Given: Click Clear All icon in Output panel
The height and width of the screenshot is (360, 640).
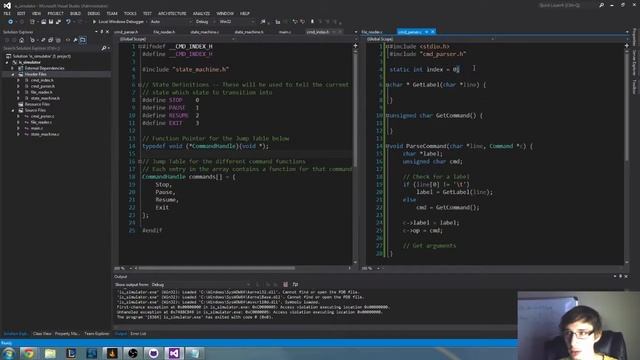Looking at the screenshot, I should click(x=285, y=284).
